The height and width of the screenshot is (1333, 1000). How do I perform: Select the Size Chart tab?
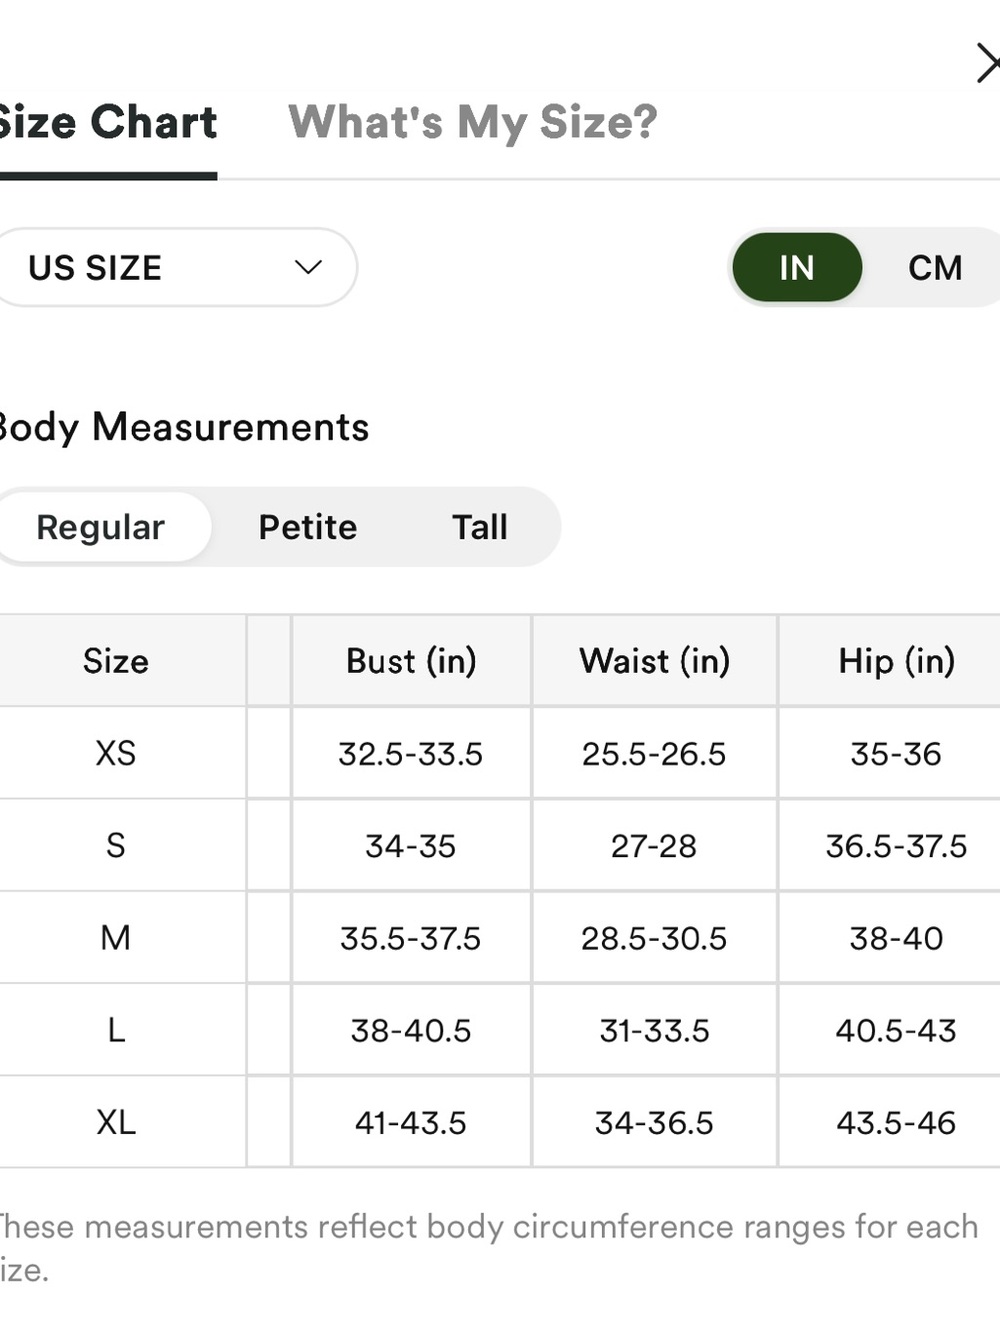(x=107, y=123)
